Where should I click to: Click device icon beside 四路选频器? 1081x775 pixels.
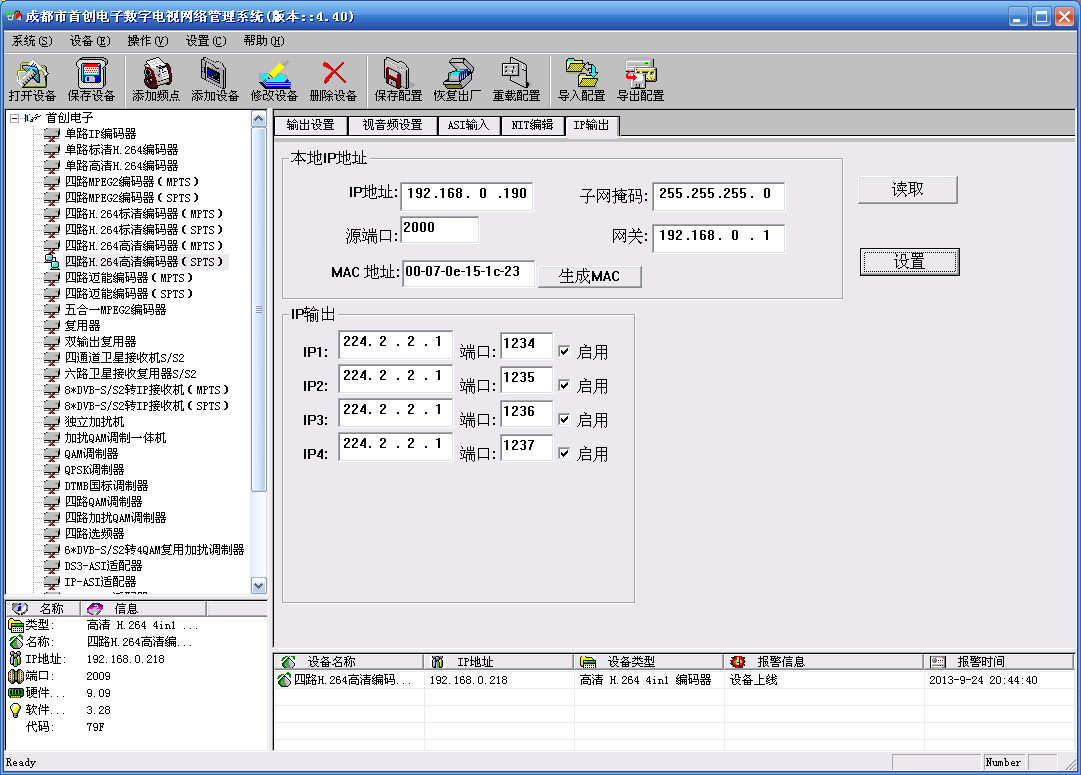click(x=52, y=534)
